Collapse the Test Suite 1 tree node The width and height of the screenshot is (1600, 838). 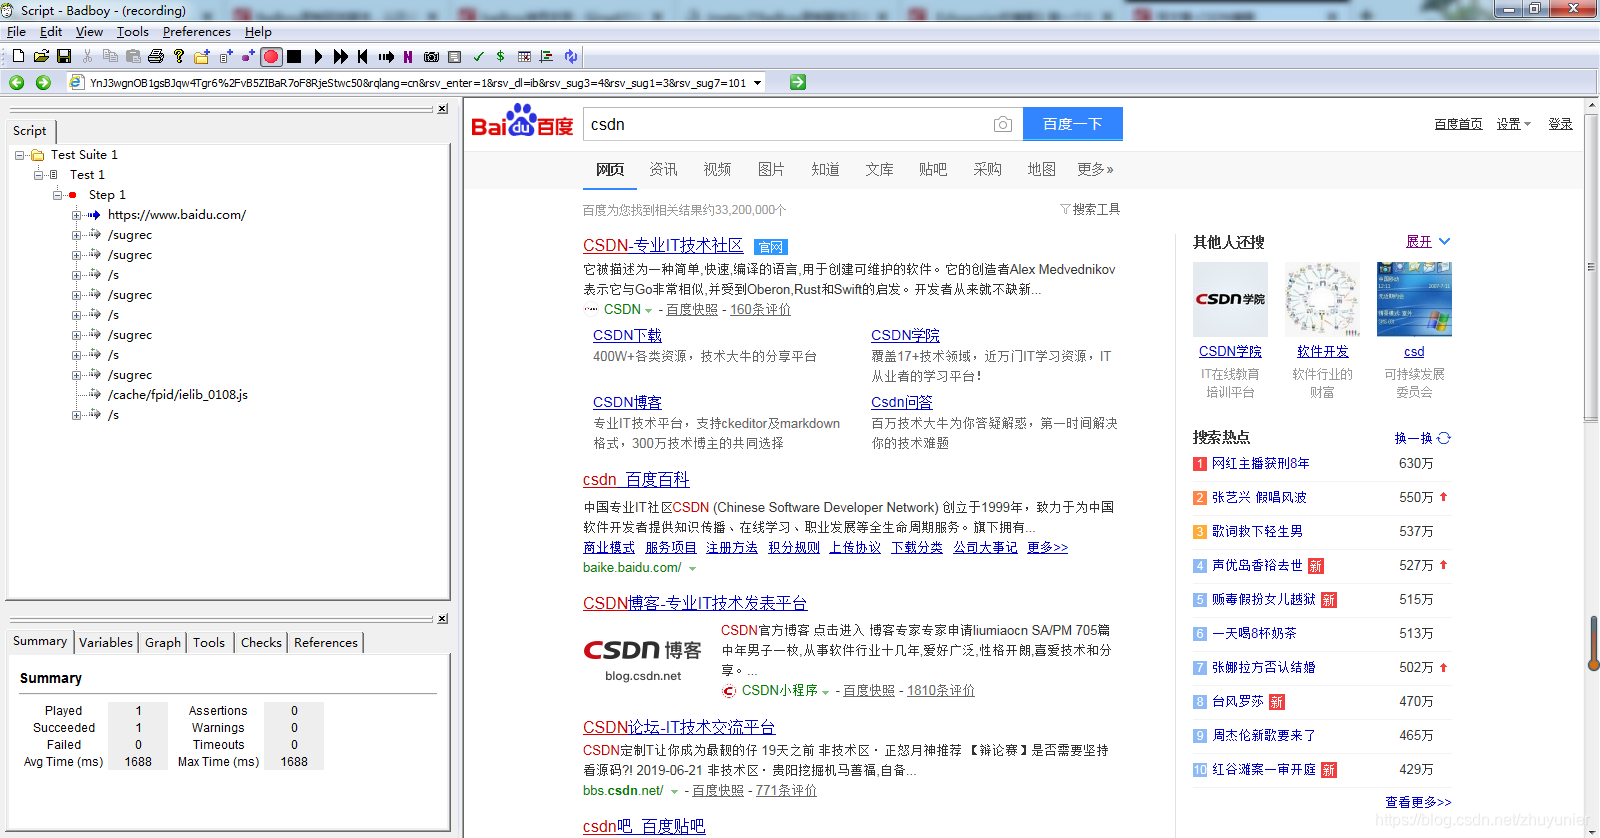tap(19, 155)
